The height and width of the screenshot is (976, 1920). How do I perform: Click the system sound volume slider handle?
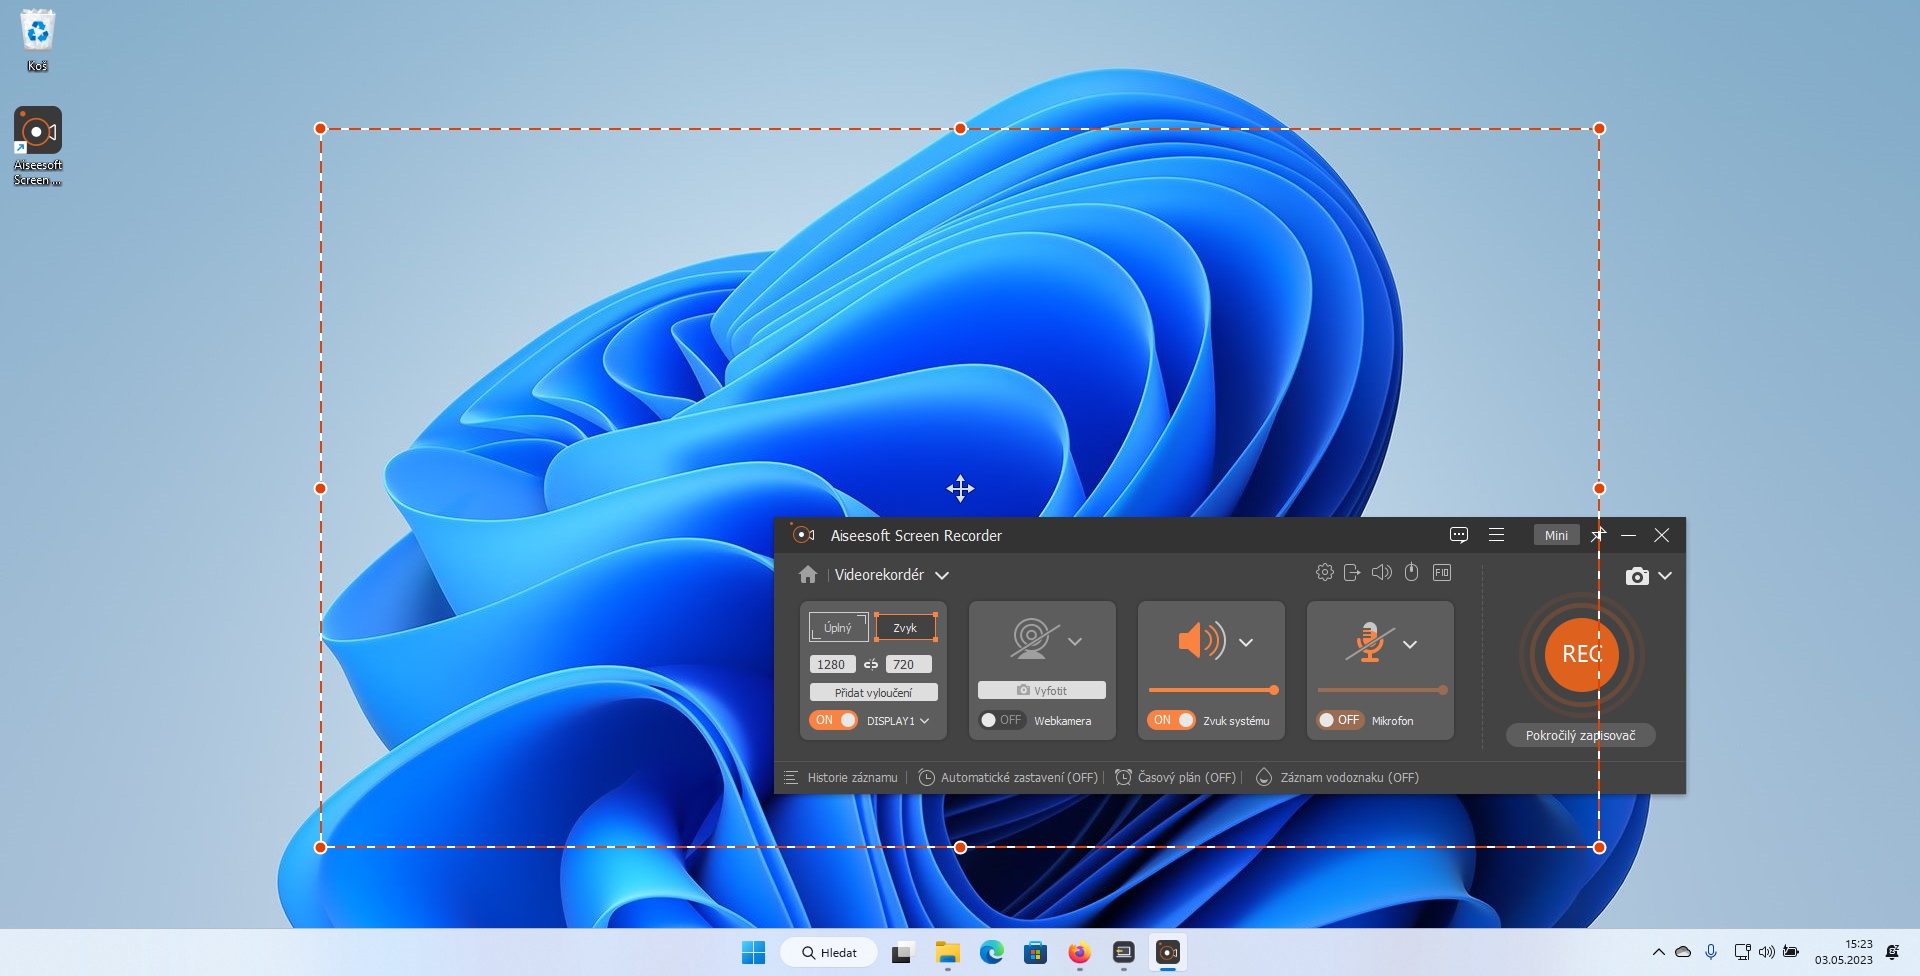click(1273, 690)
